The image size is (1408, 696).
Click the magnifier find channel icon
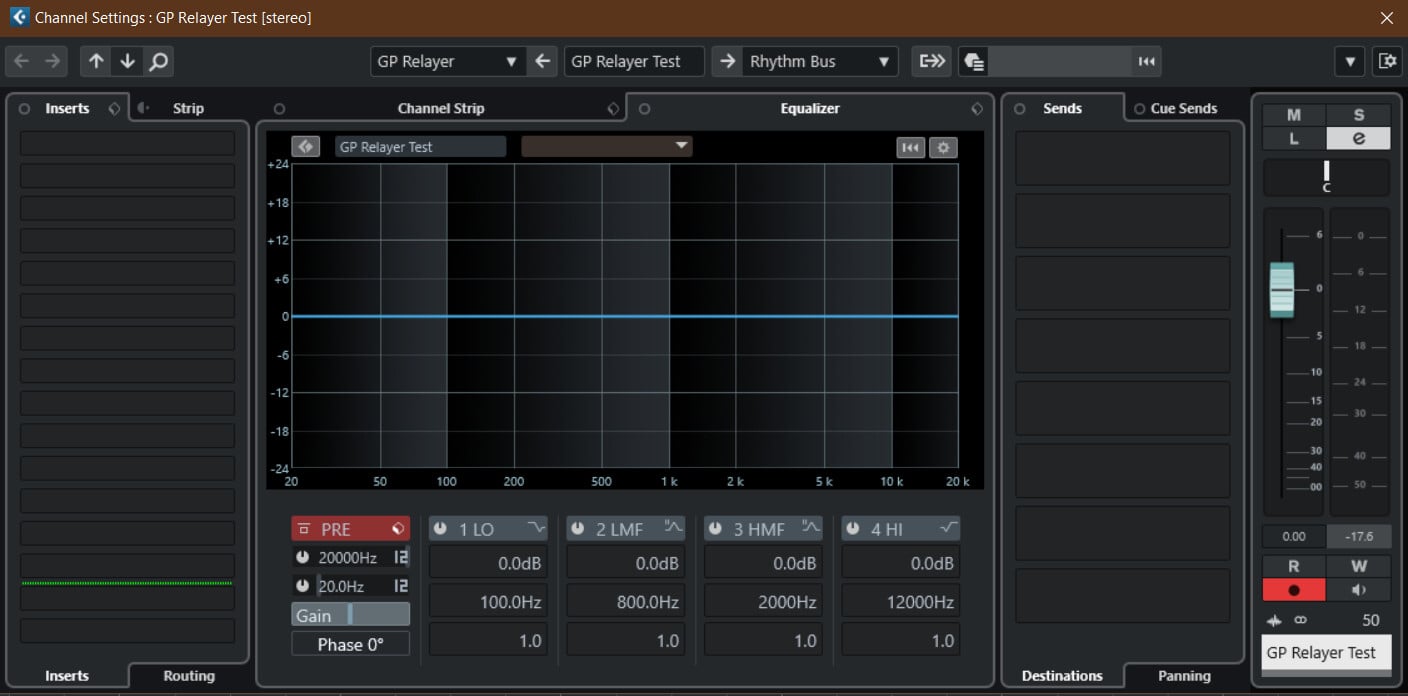pos(158,61)
